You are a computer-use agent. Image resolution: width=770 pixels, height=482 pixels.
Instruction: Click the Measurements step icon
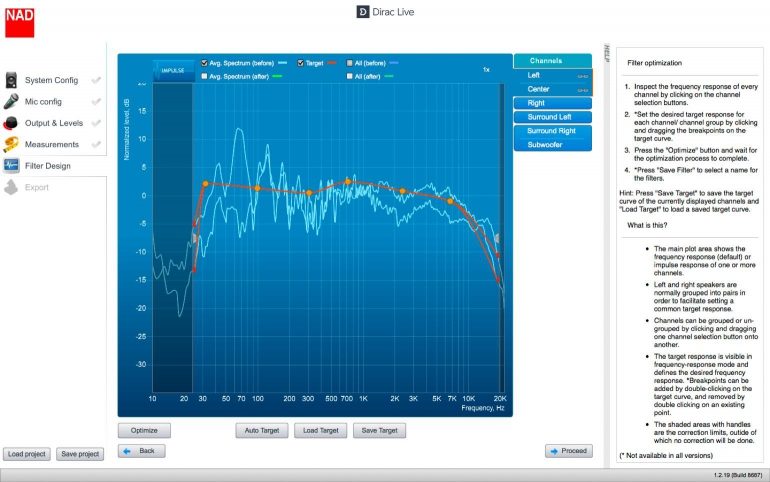point(12,144)
